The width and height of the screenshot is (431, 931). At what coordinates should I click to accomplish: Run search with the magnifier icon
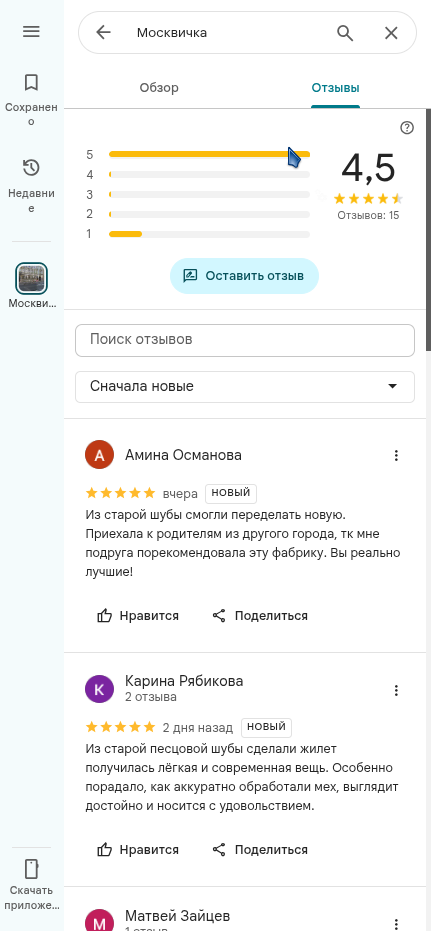(x=345, y=32)
